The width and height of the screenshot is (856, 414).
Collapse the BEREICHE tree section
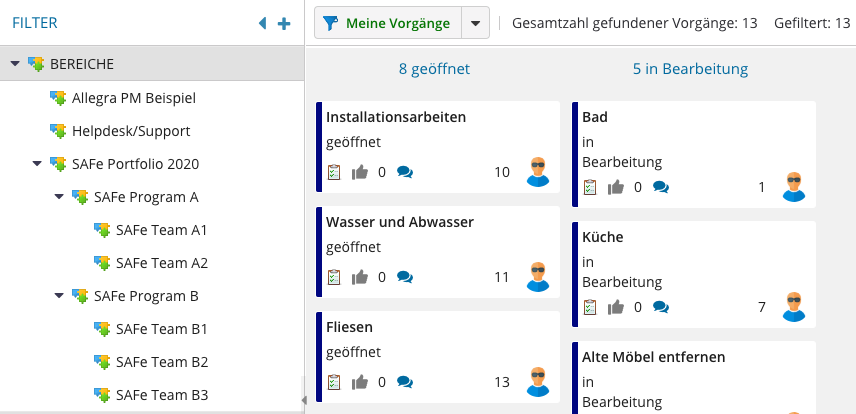[x=15, y=64]
